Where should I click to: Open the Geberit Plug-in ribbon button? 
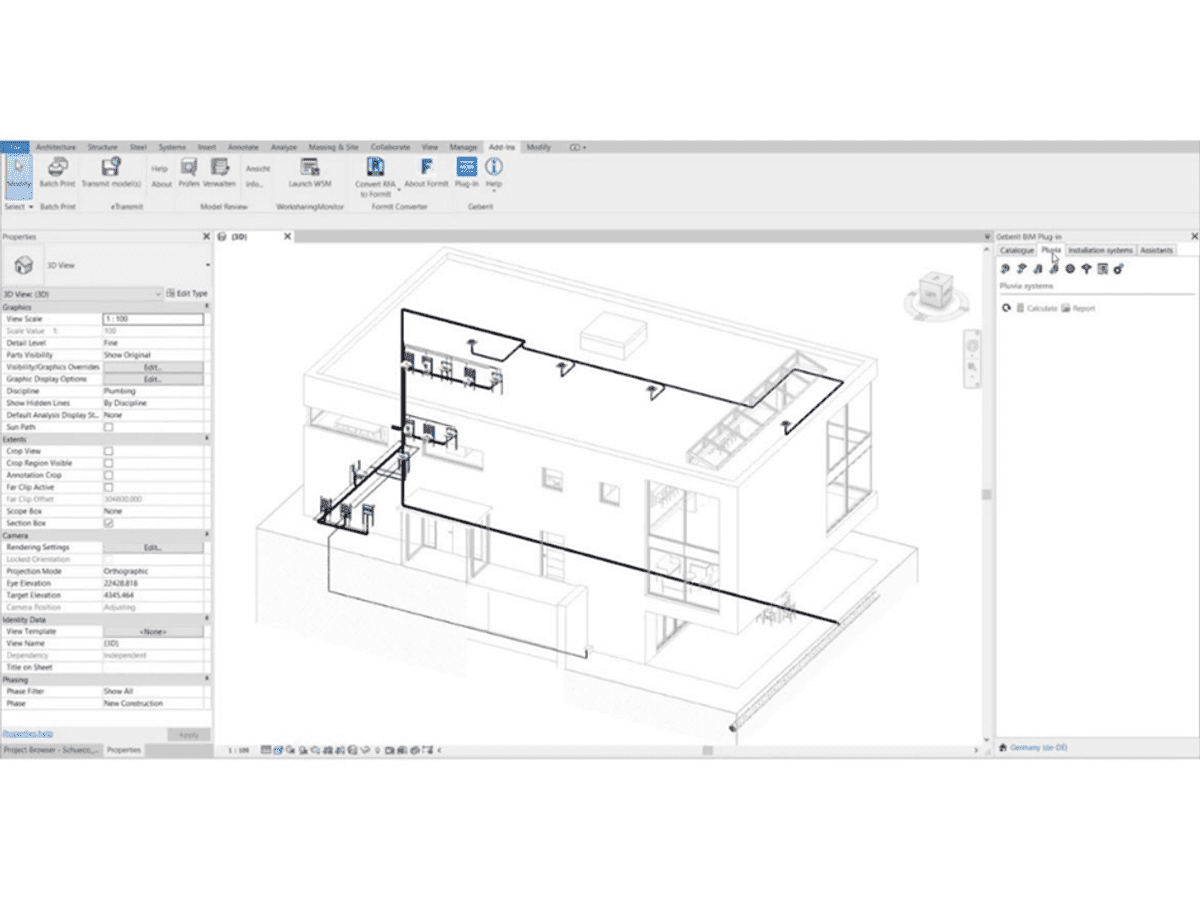tap(466, 169)
